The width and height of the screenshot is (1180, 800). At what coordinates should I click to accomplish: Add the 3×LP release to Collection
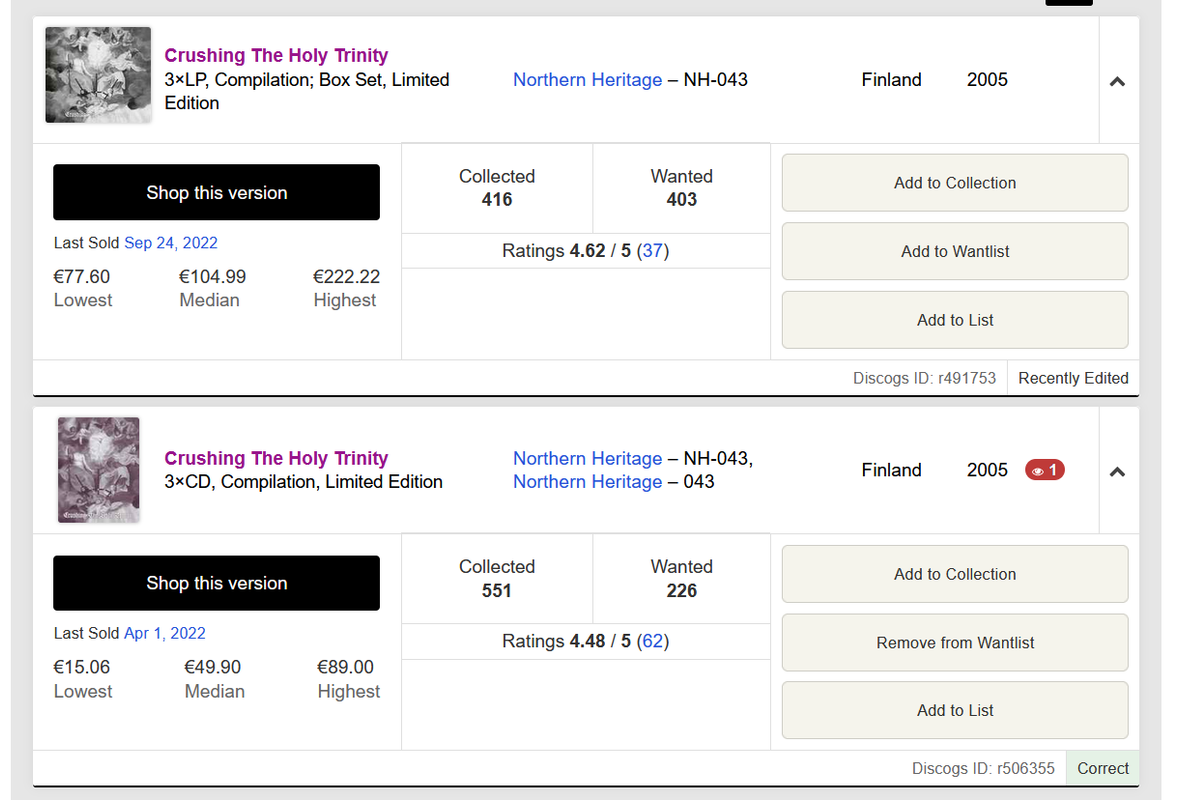point(954,183)
